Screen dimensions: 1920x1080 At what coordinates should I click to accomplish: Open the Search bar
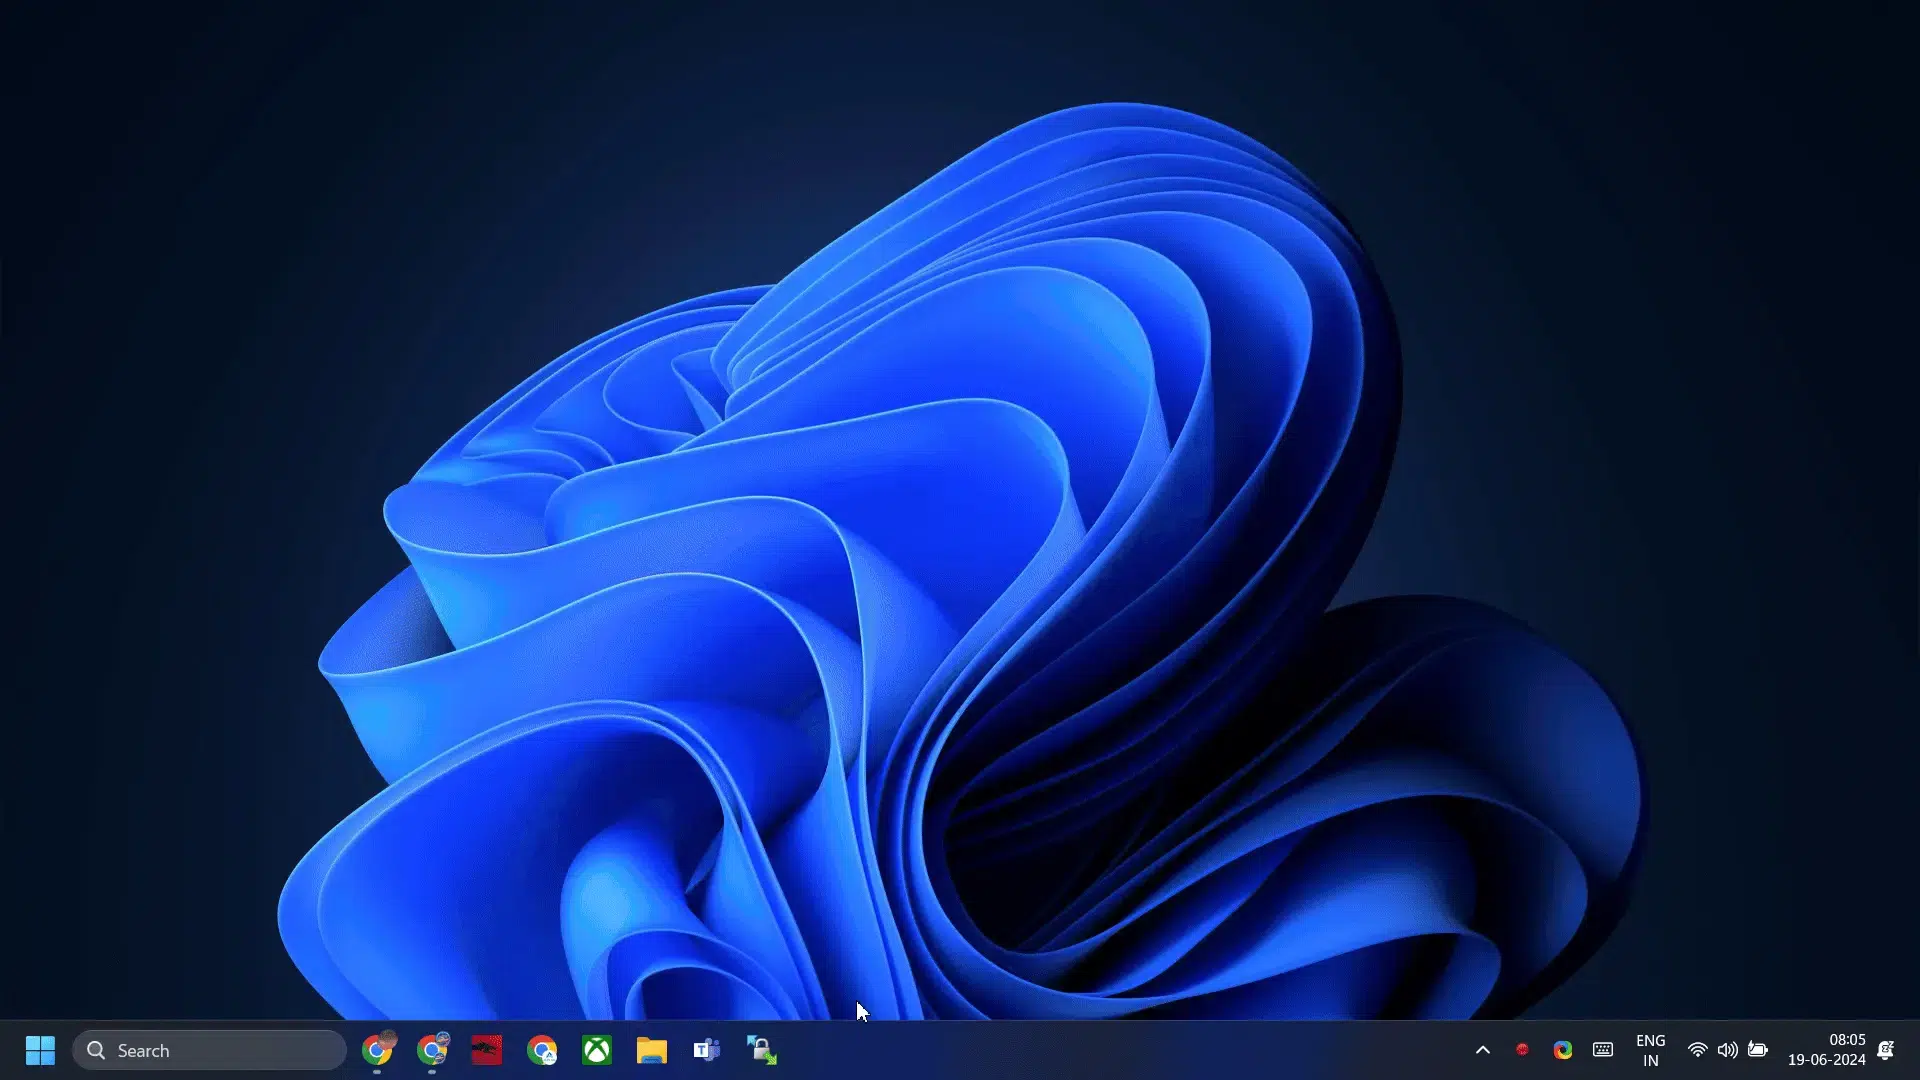pyautogui.click(x=211, y=1050)
